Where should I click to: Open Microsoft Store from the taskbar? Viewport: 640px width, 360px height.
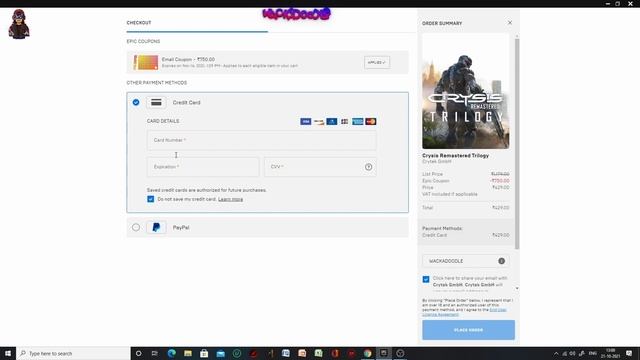coord(204,353)
